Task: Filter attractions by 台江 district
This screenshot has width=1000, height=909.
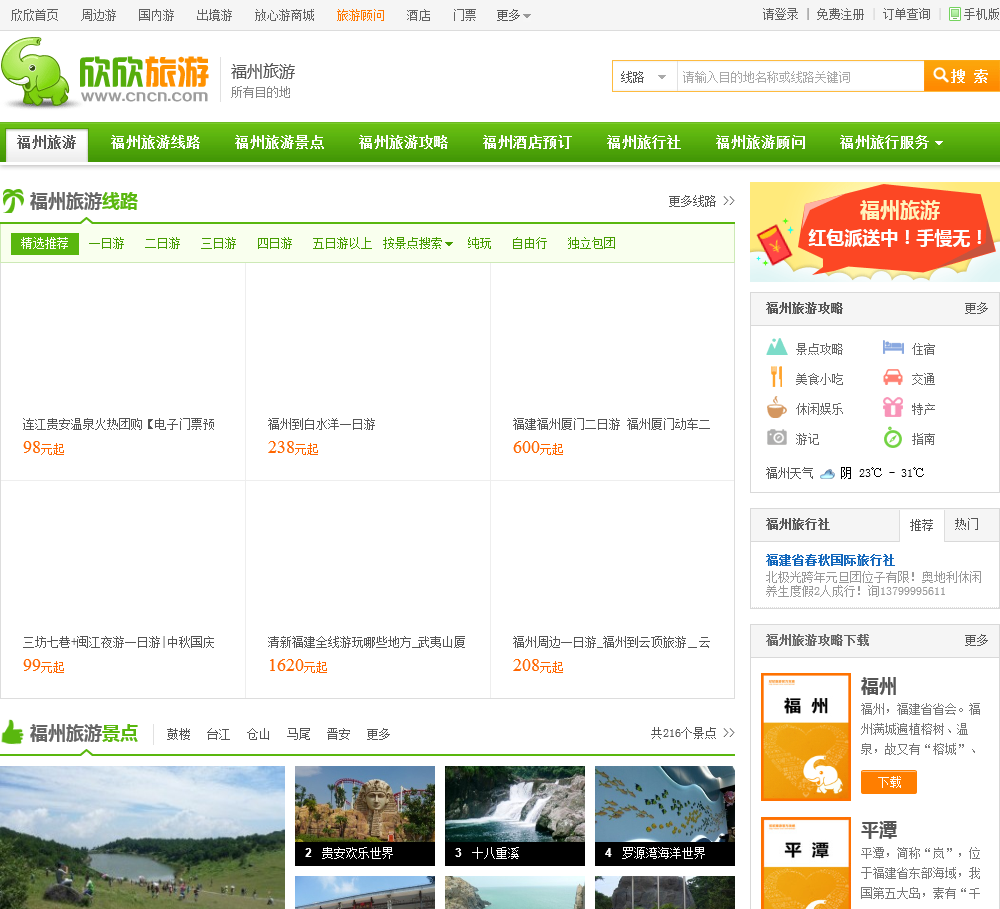Action: point(218,734)
